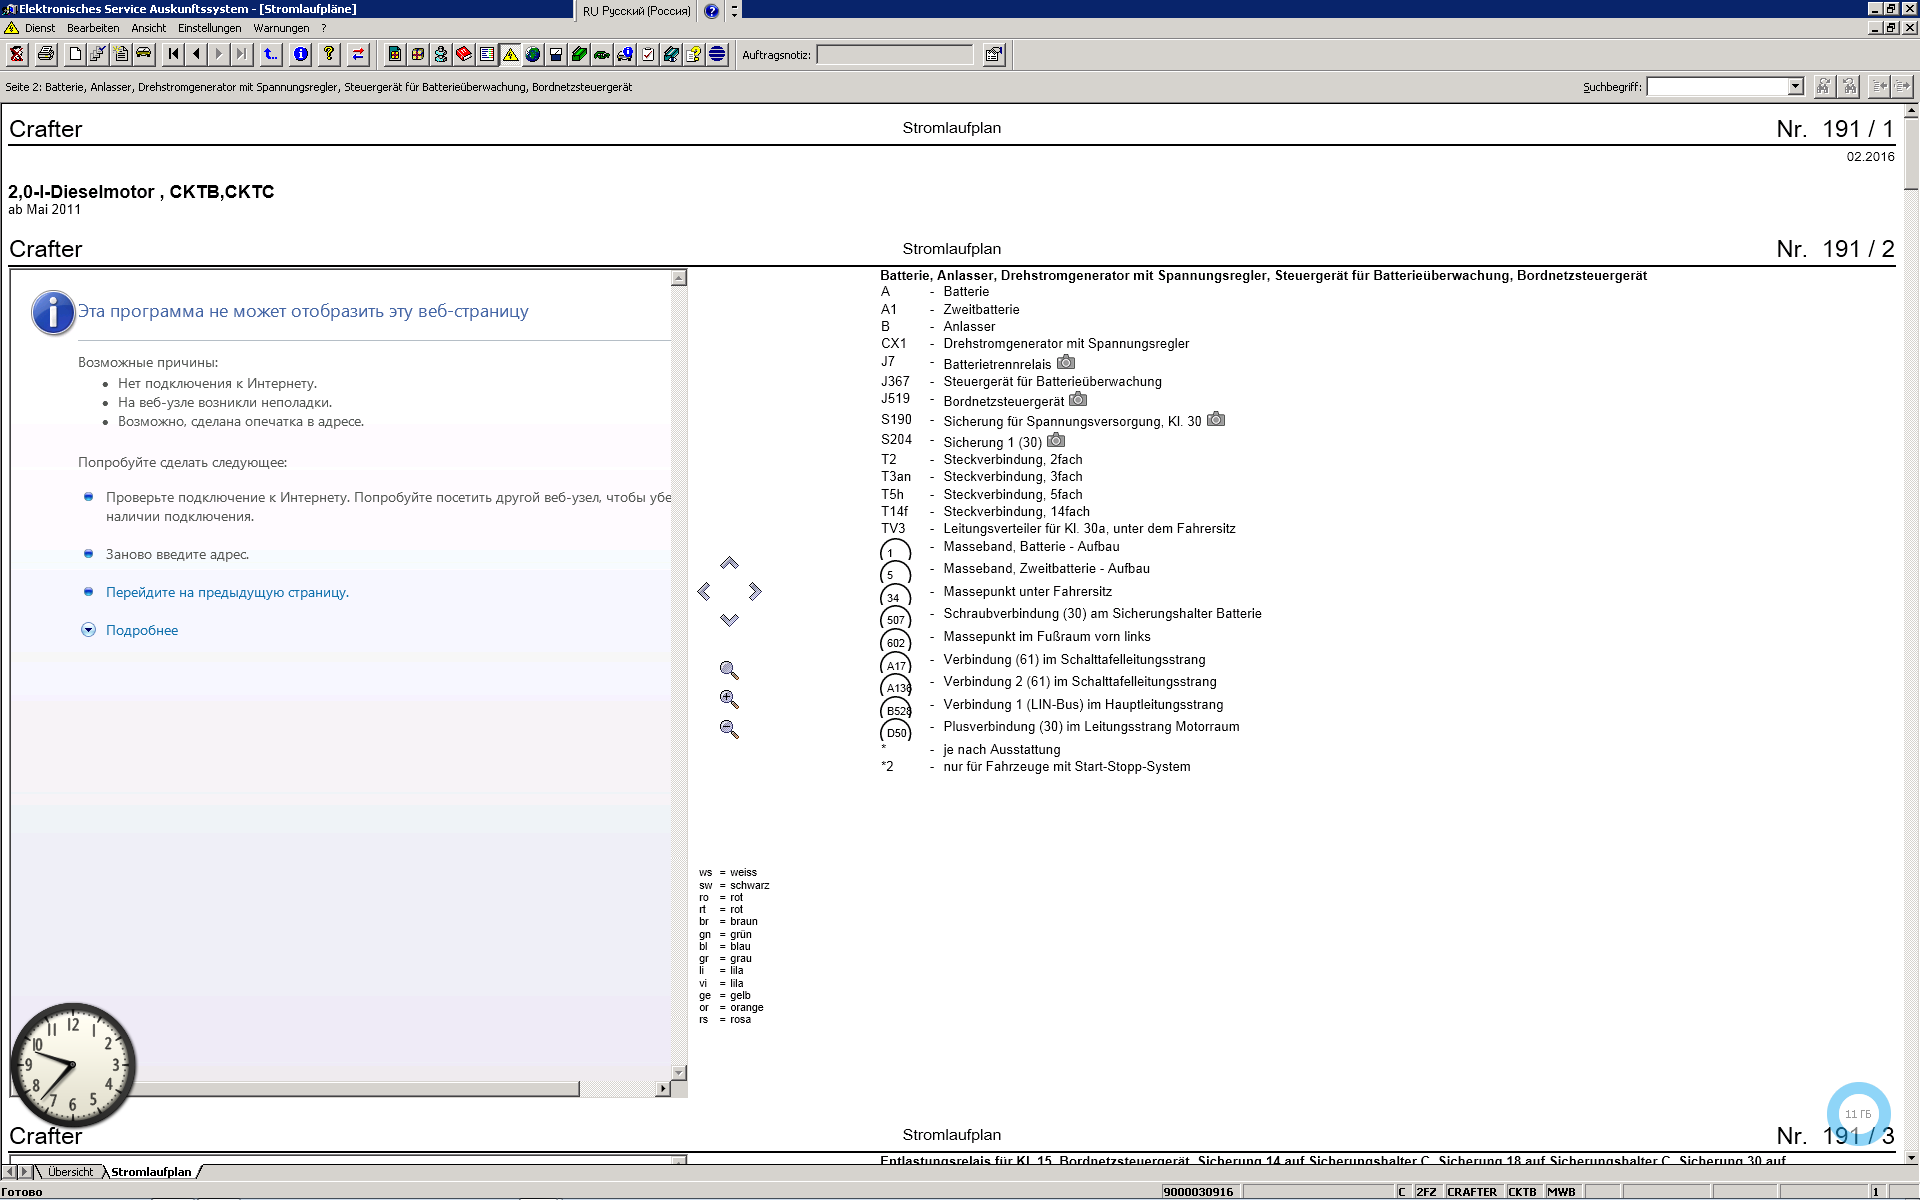Zoom in with the plus magnifier
The height and width of the screenshot is (1200, 1920).
(729, 699)
